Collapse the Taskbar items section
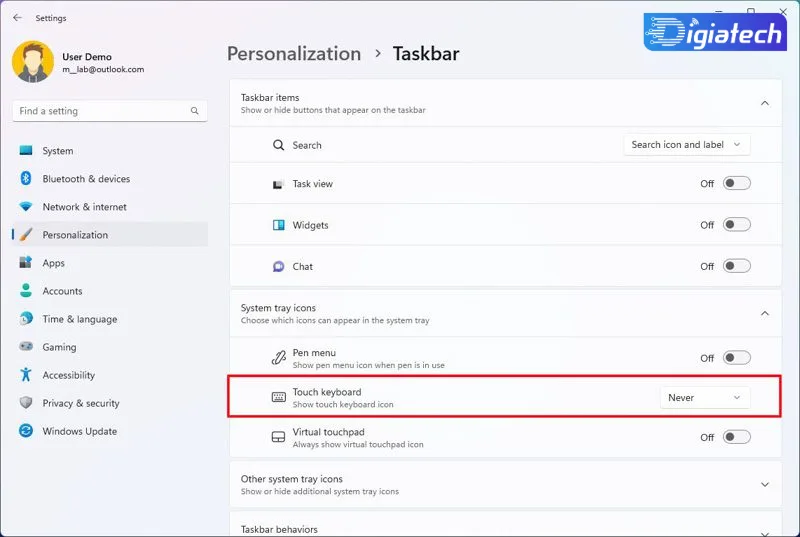The height and width of the screenshot is (537, 800). click(765, 103)
